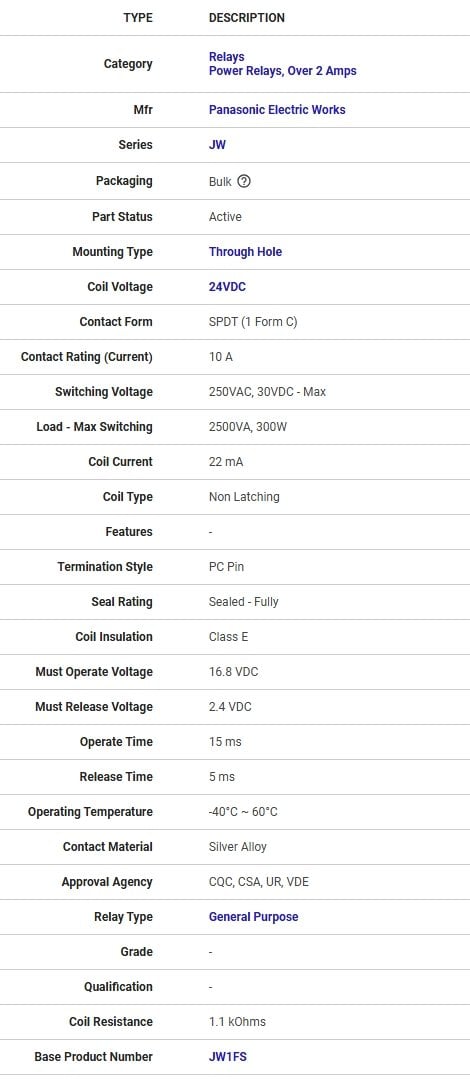Click the 1.1 kOhms coil resistance value

point(237,1021)
